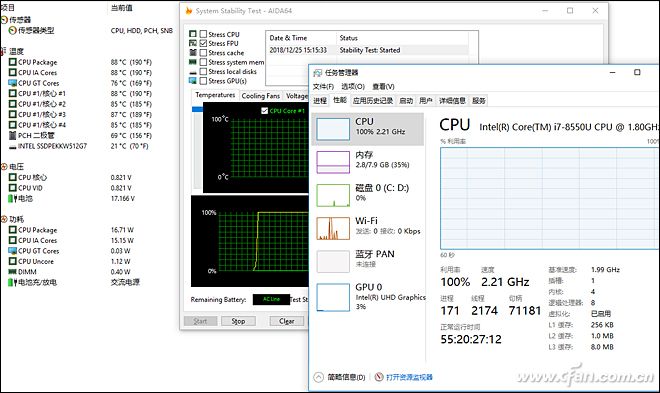
Task: Click the PCH 二极管 sensor icon
Action: (13, 135)
